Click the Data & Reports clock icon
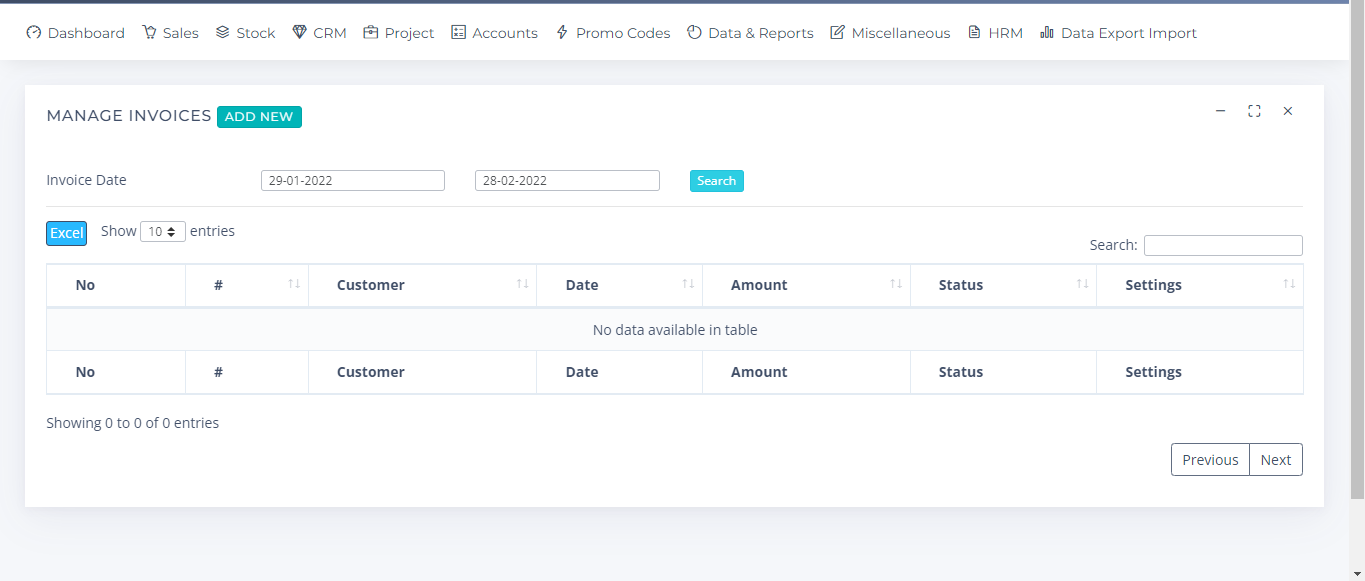1365x581 pixels. [694, 32]
